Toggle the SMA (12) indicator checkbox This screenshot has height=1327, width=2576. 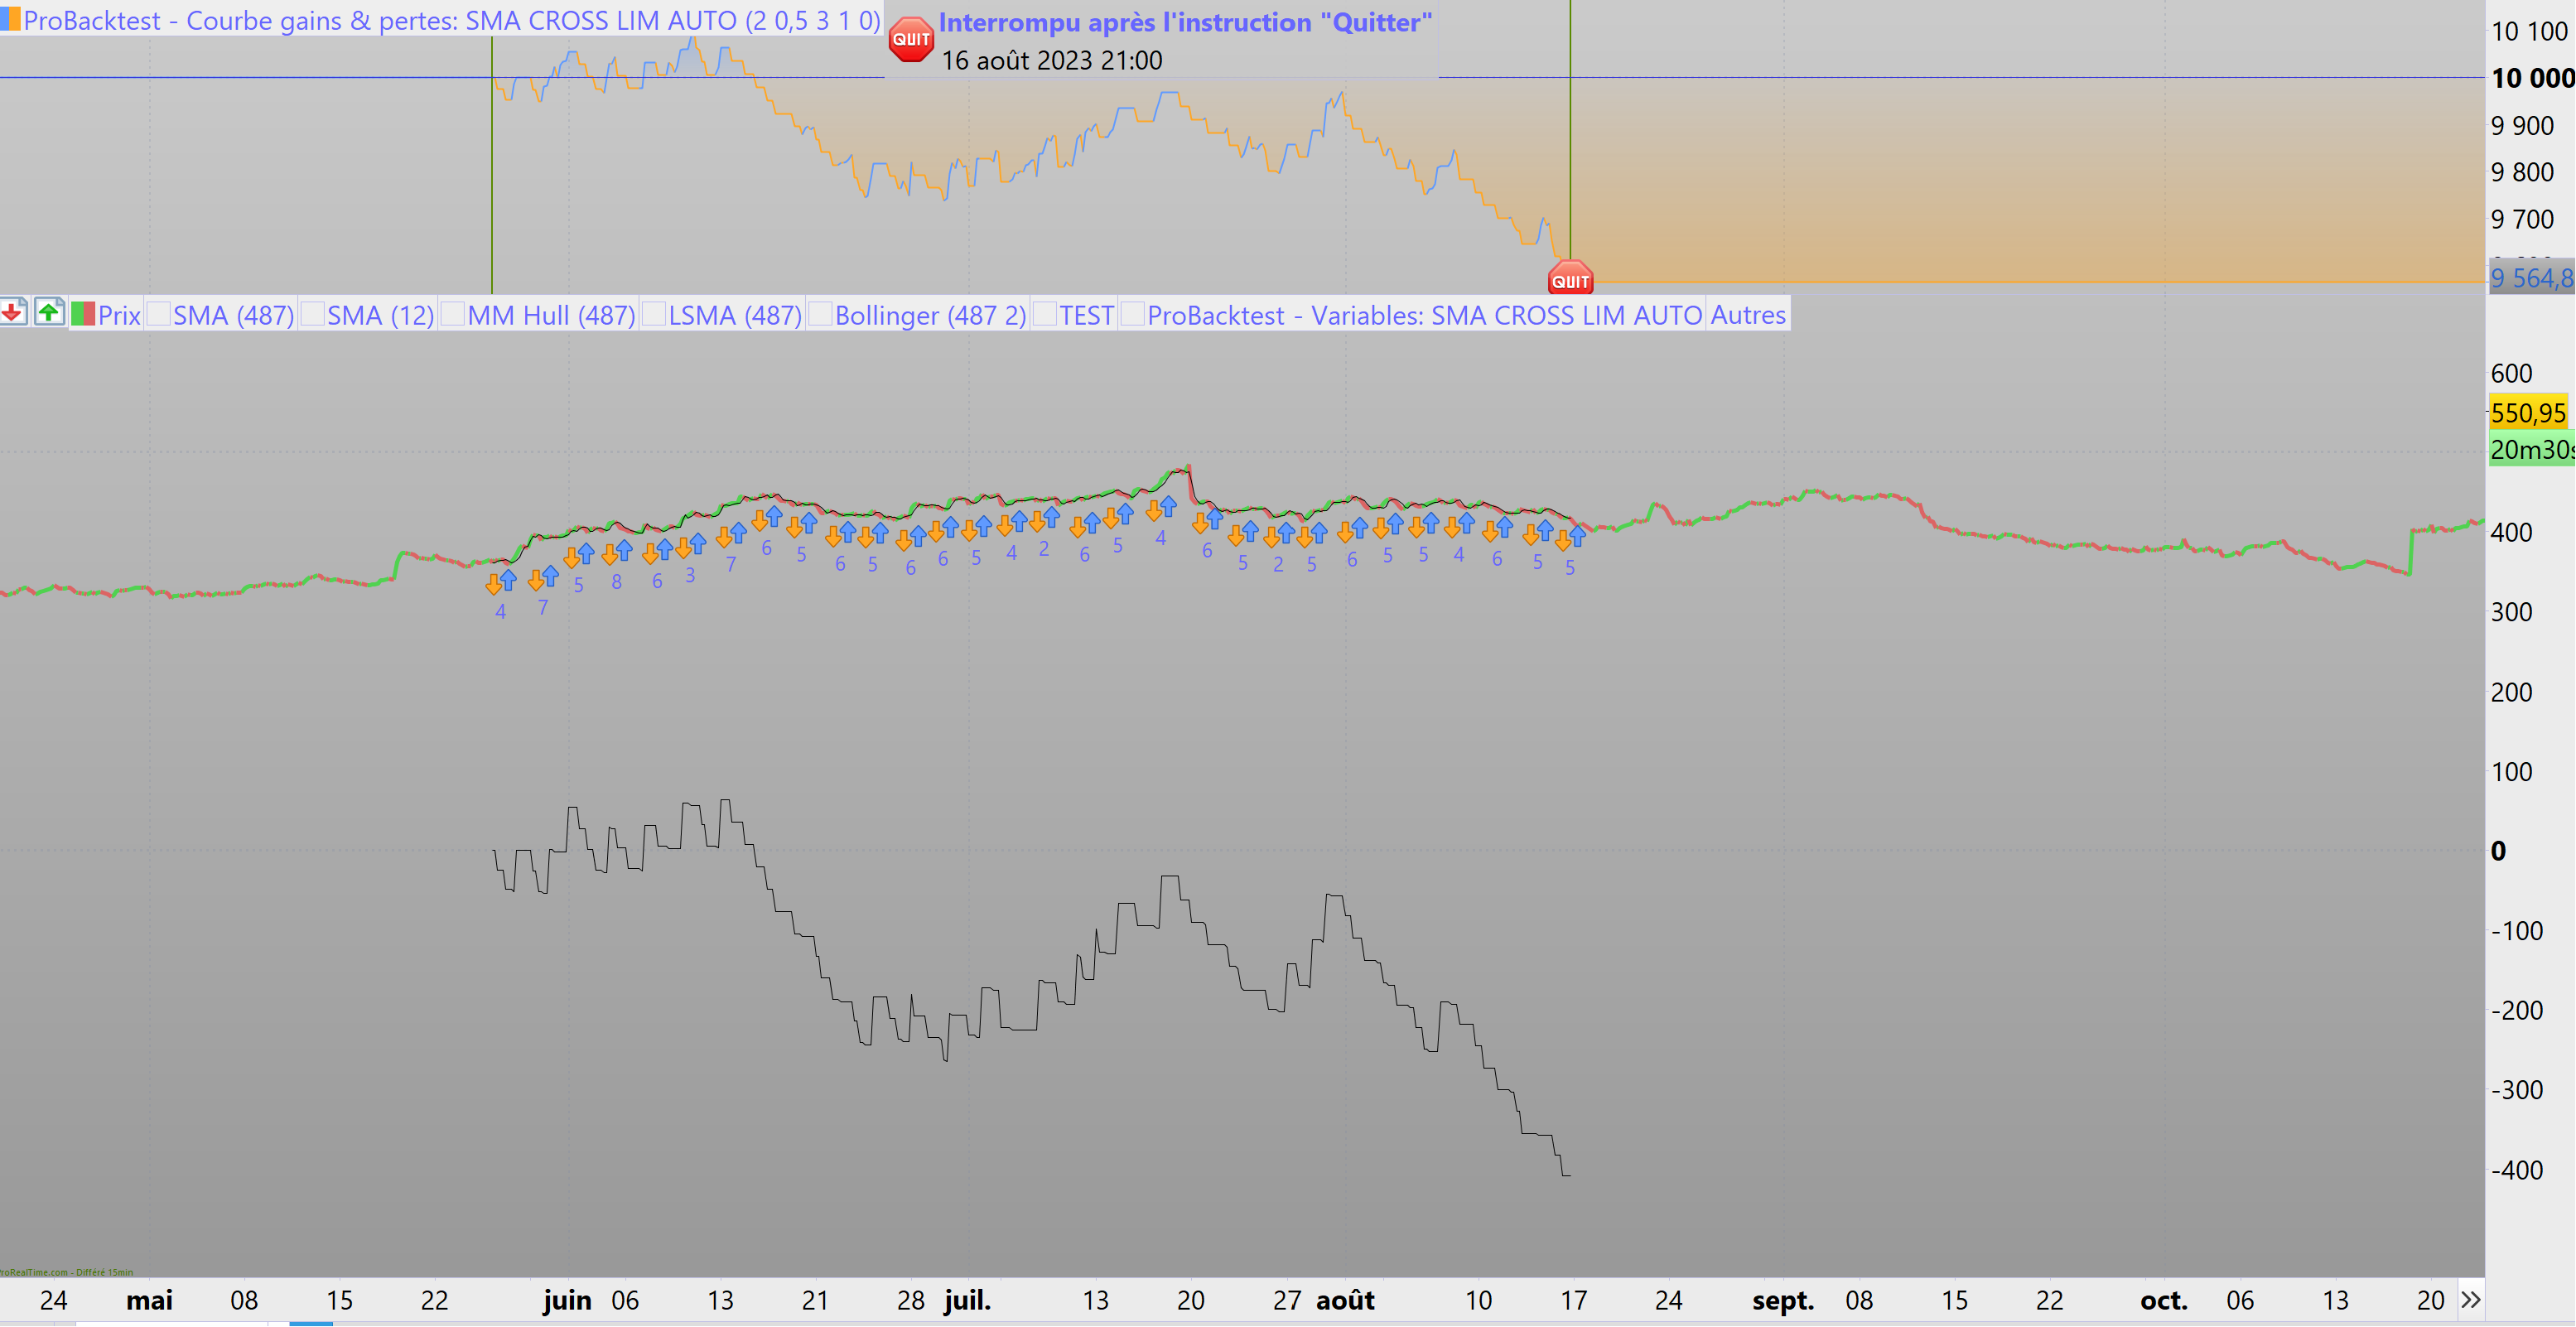coord(313,315)
